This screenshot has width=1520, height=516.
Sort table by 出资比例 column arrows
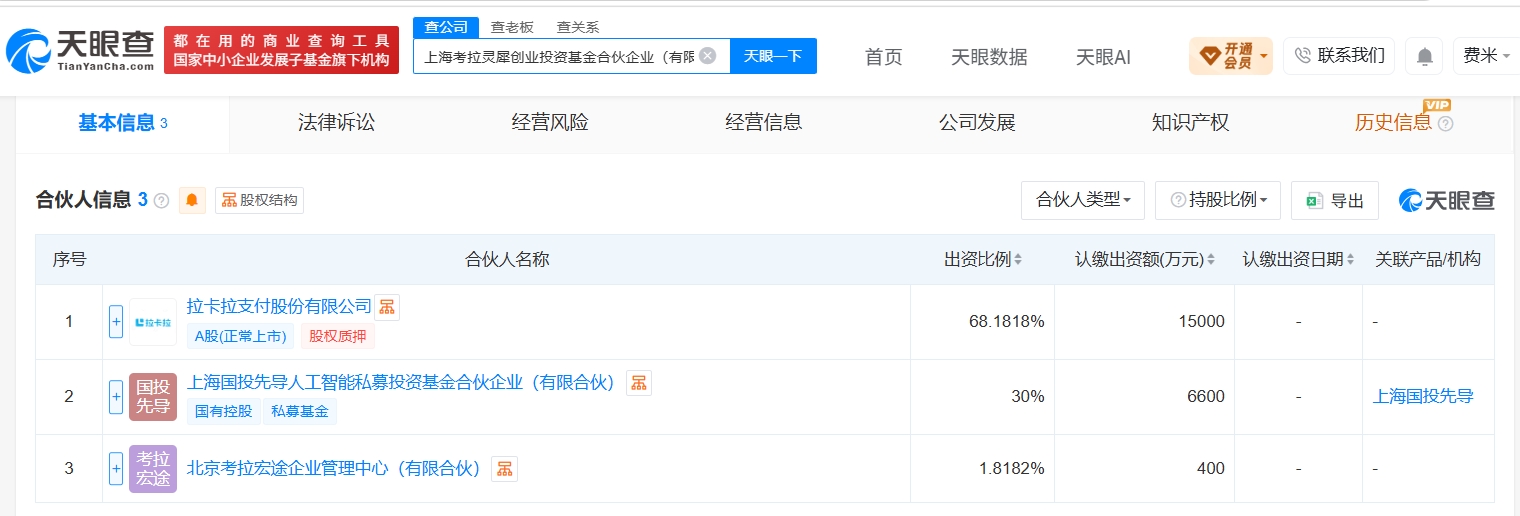pyautogui.click(x=1018, y=260)
